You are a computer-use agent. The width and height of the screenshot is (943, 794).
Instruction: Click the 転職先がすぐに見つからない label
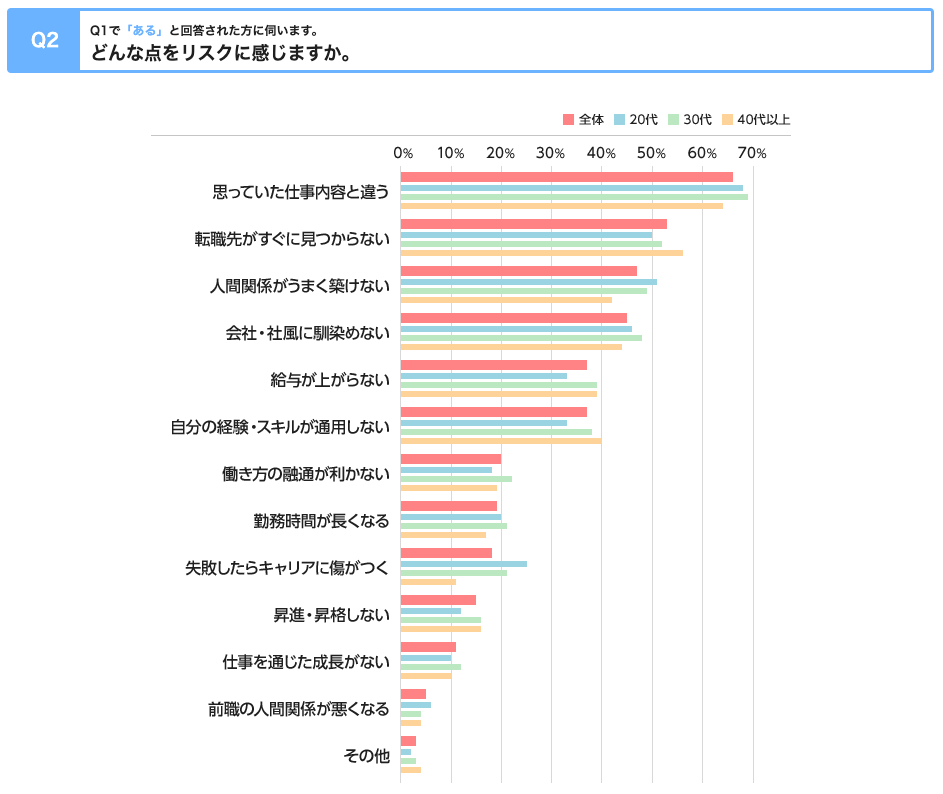pyautogui.click(x=292, y=239)
